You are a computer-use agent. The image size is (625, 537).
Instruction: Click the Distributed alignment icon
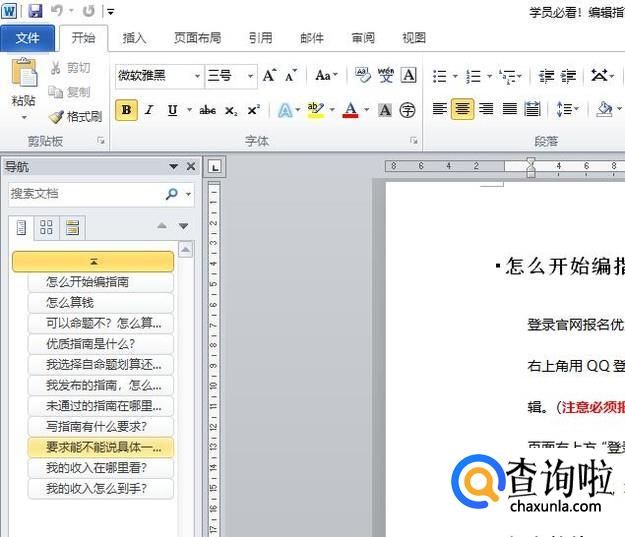532,109
